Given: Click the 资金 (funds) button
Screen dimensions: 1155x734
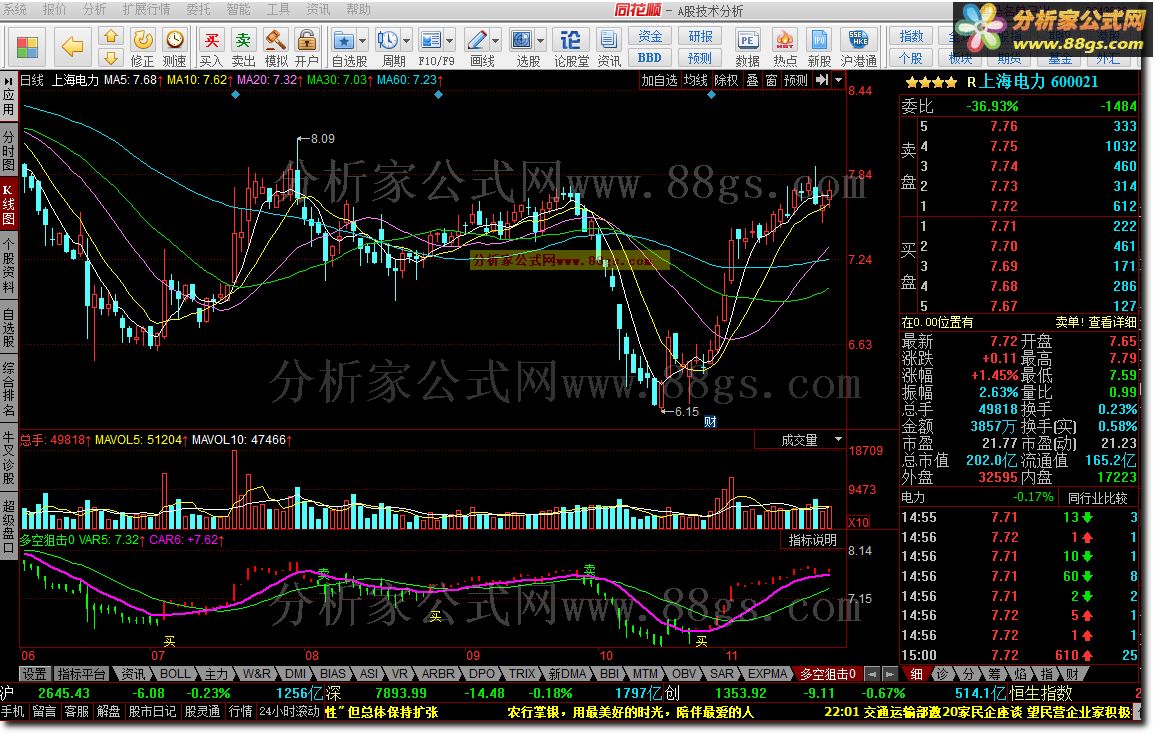Looking at the screenshot, I should [650, 36].
